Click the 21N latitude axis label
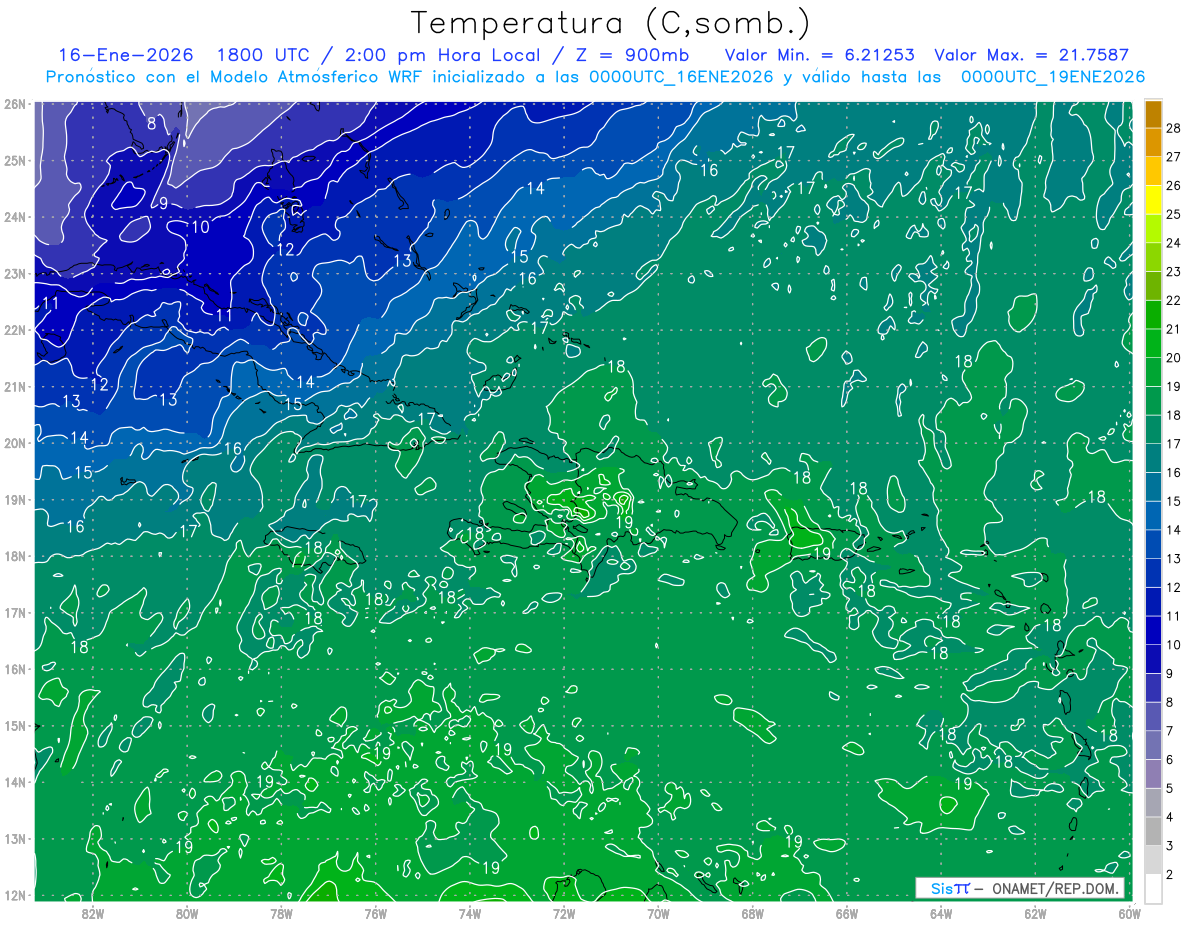This screenshot has height=927, width=1200. pos(15,387)
